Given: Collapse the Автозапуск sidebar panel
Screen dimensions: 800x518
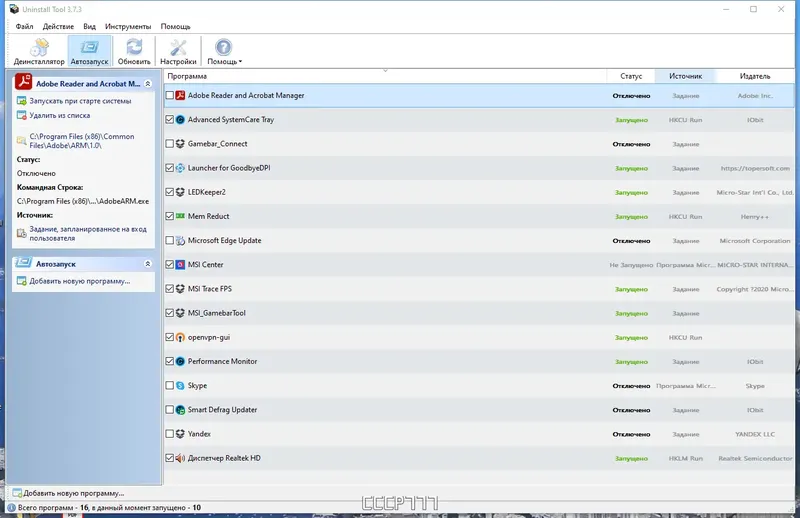Looking at the screenshot, I should [148, 264].
